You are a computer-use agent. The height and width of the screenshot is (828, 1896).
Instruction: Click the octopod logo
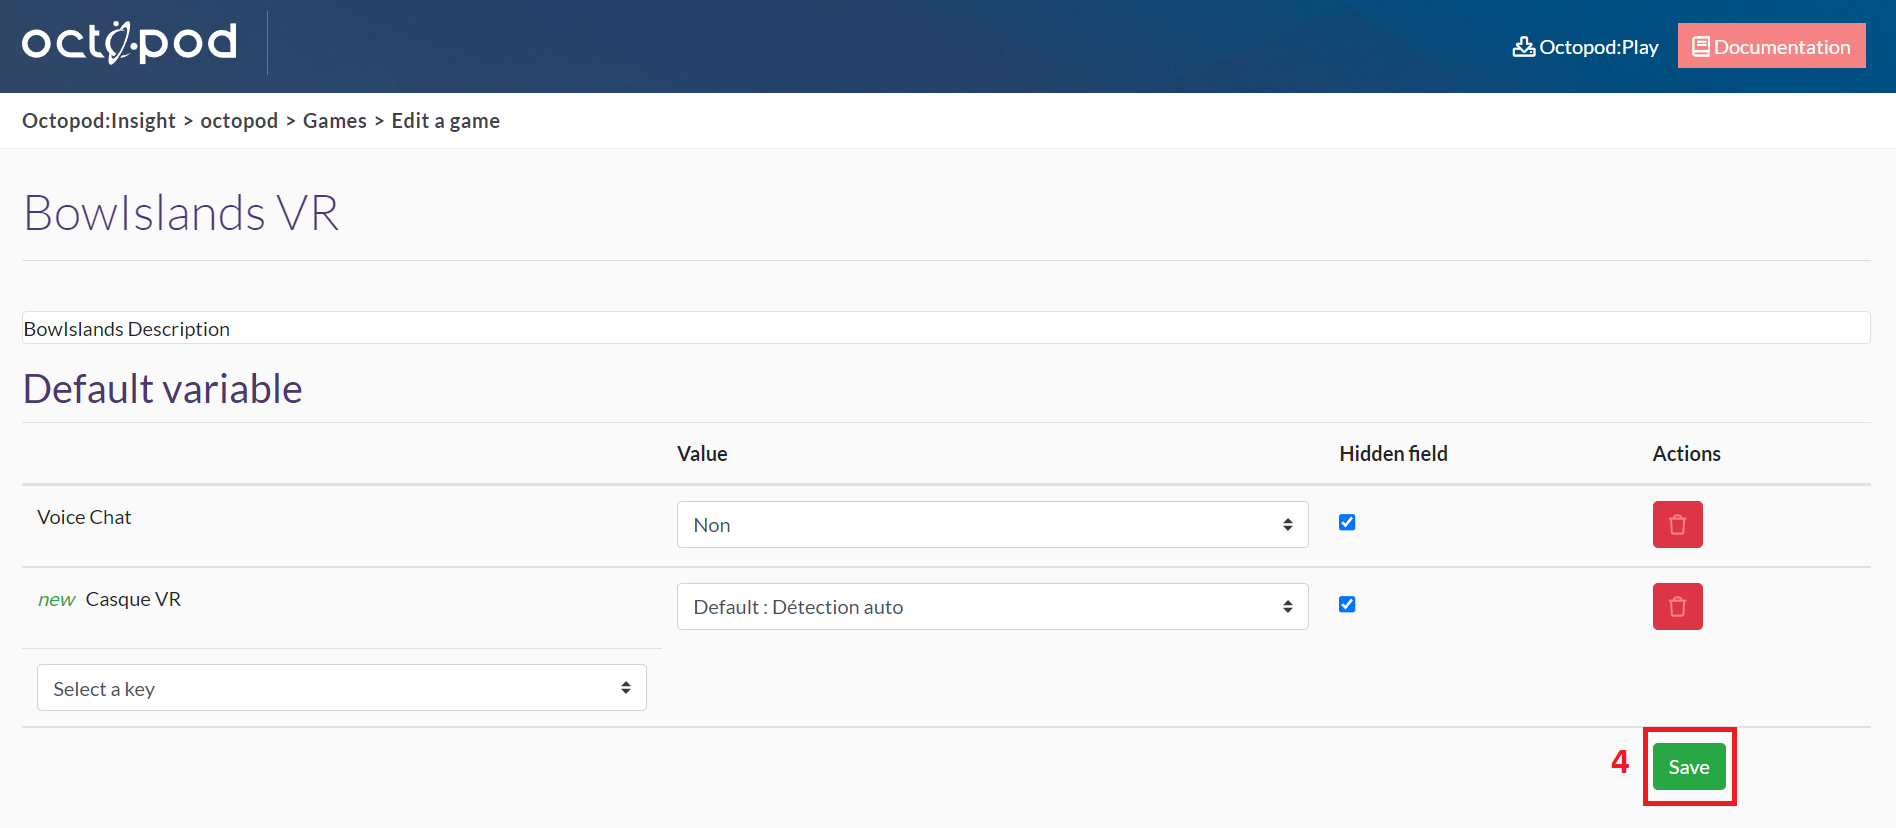tap(130, 43)
